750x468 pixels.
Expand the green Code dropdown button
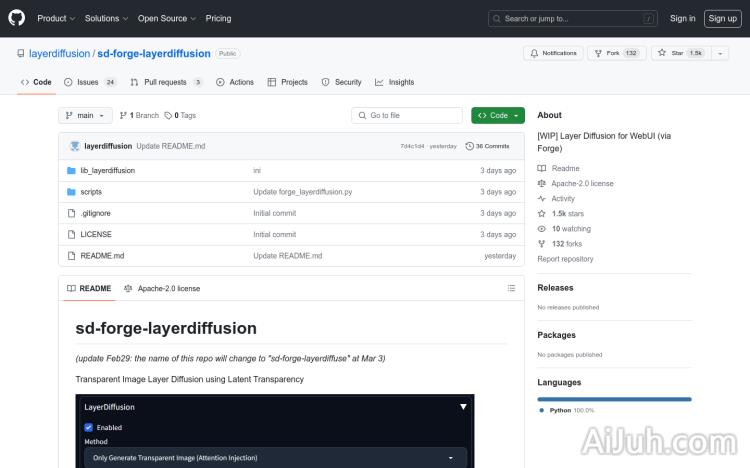tap(497, 115)
